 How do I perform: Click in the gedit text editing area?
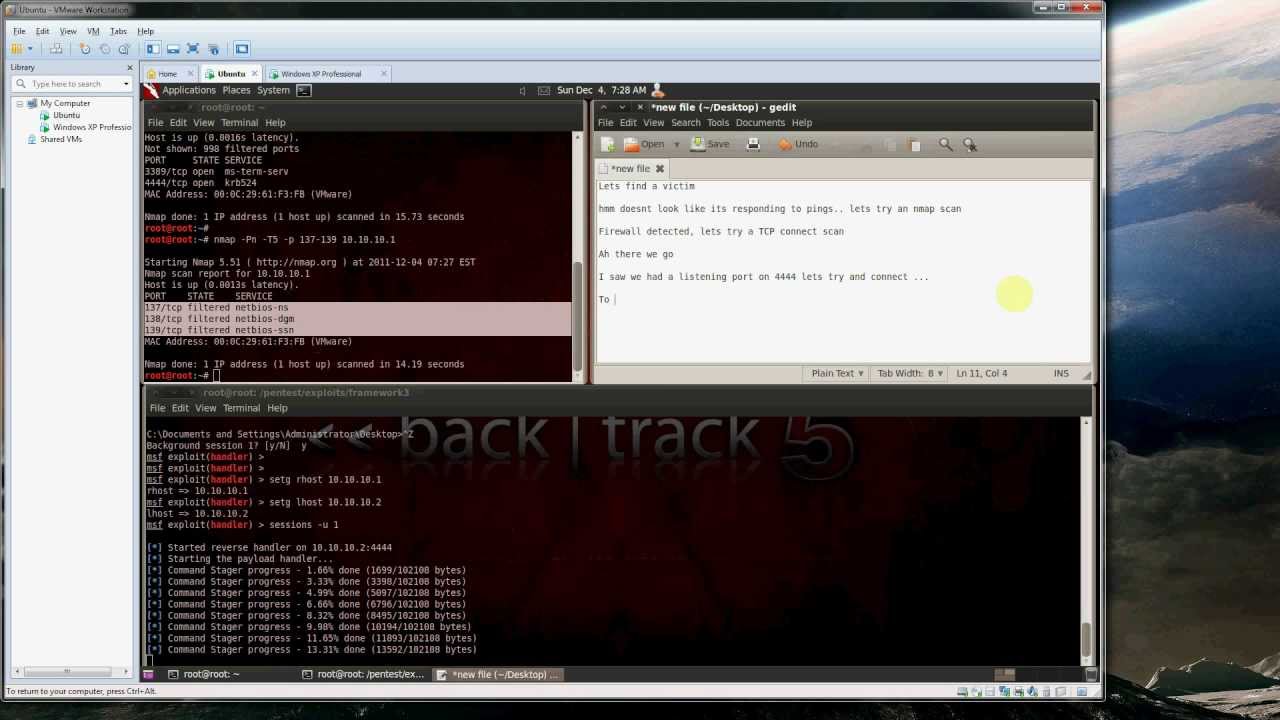[842, 270]
